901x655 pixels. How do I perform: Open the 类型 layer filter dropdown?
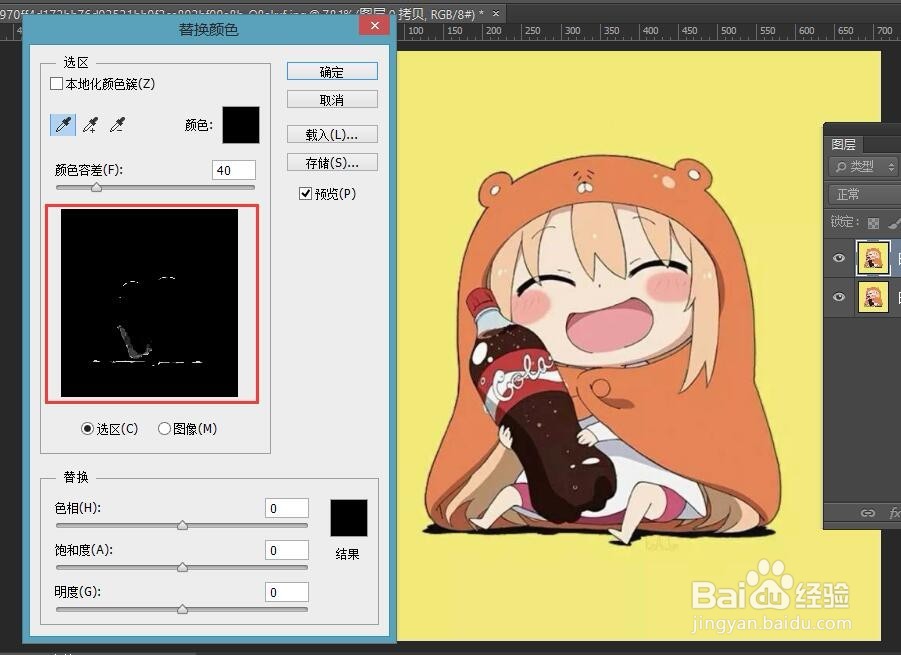[863, 167]
